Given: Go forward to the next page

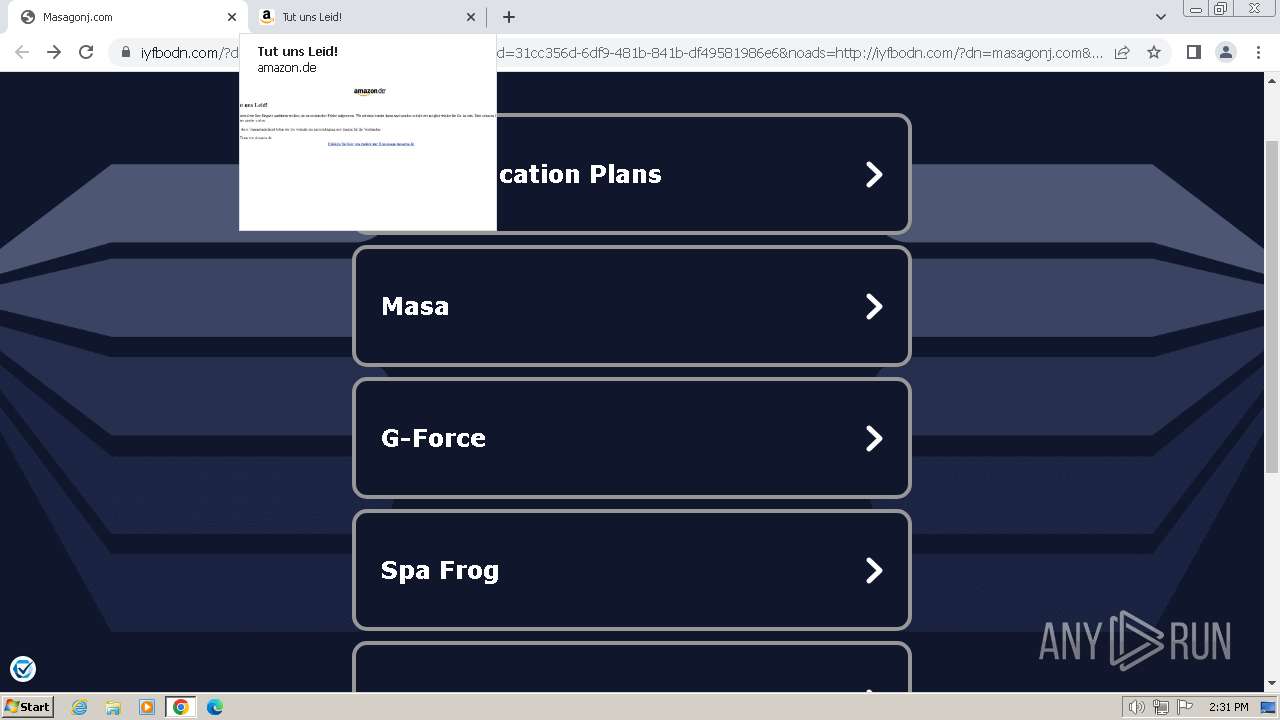Looking at the screenshot, I should (54, 52).
